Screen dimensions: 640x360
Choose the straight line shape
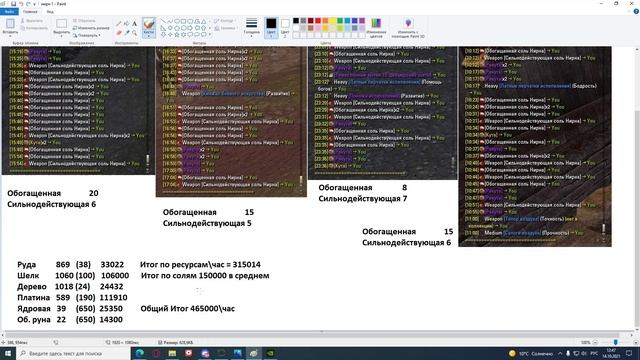click(163, 21)
